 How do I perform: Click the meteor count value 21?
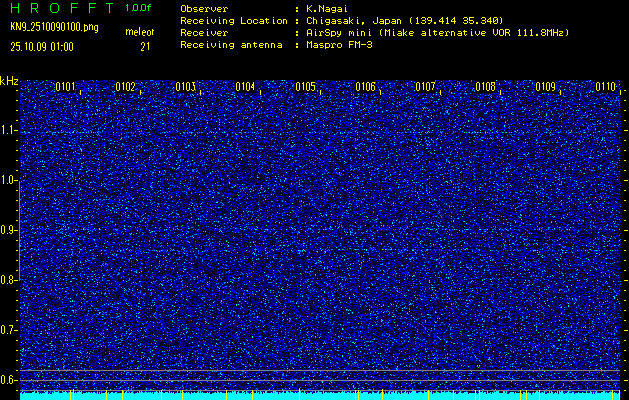[x=145, y=46]
